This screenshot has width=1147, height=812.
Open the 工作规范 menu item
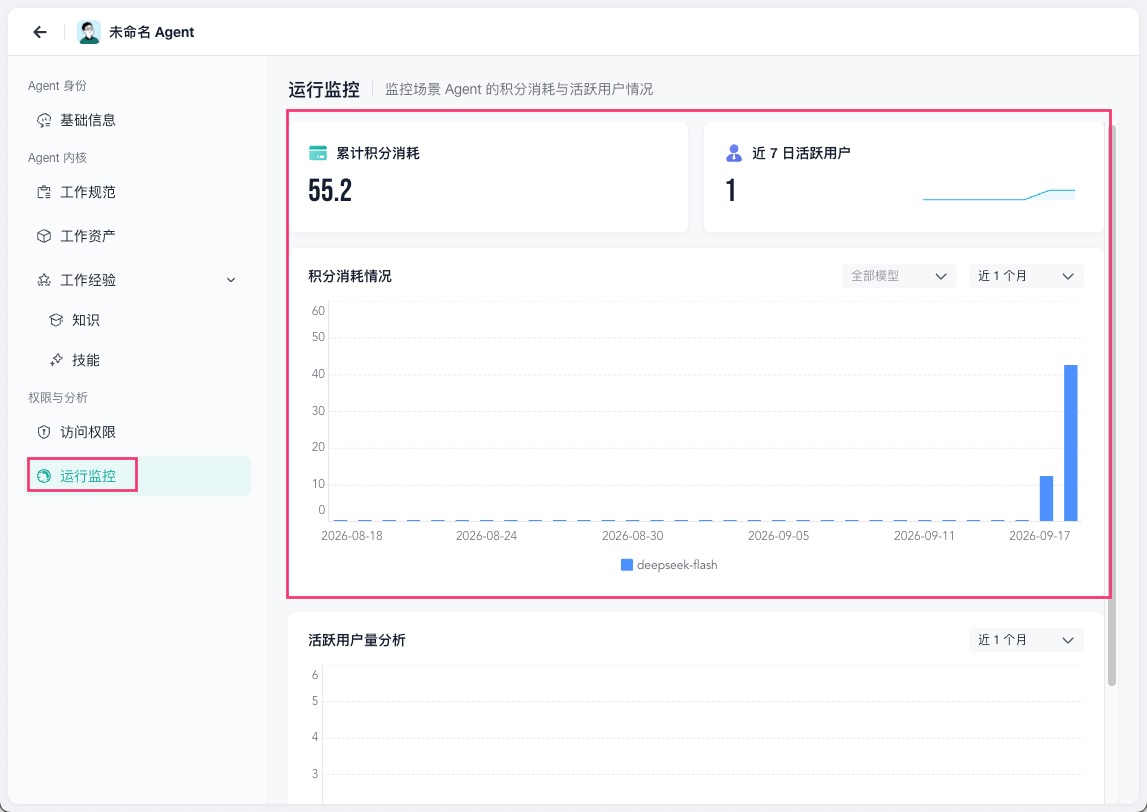pyautogui.click(x=138, y=192)
